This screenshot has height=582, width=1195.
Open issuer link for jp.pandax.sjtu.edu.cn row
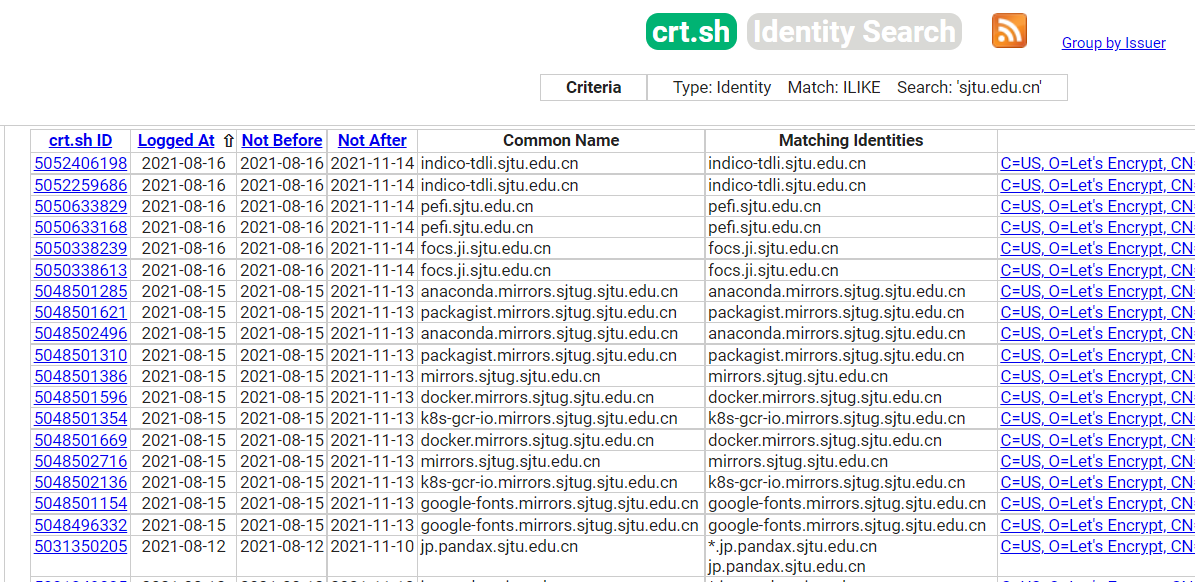click(x=1097, y=546)
